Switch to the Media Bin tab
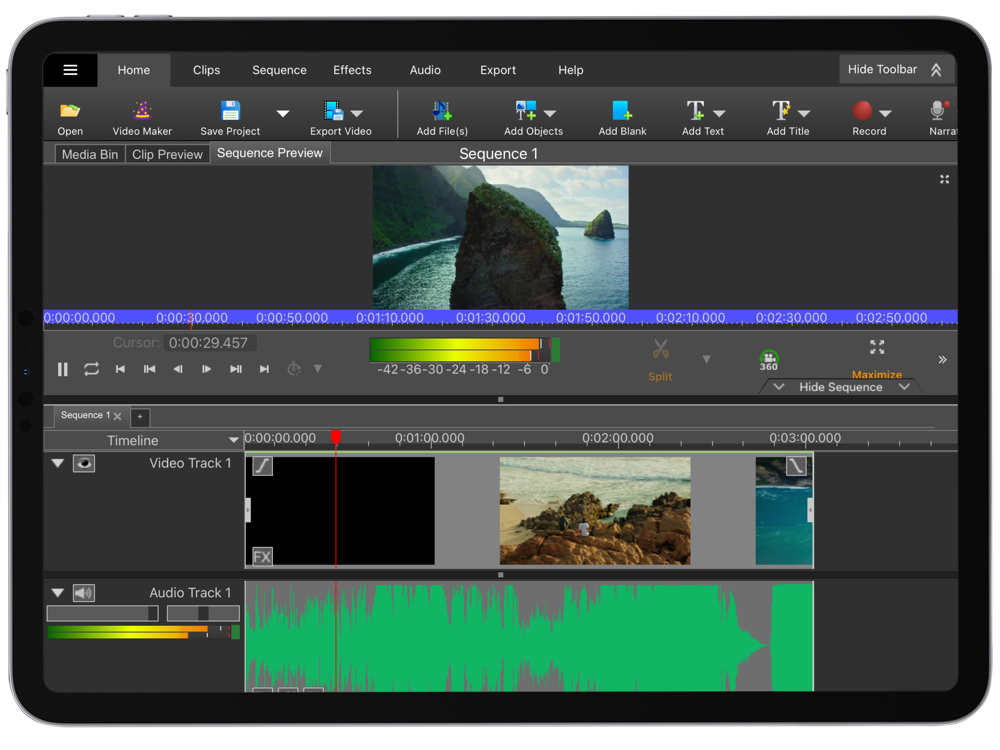 pyautogui.click(x=90, y=154)
